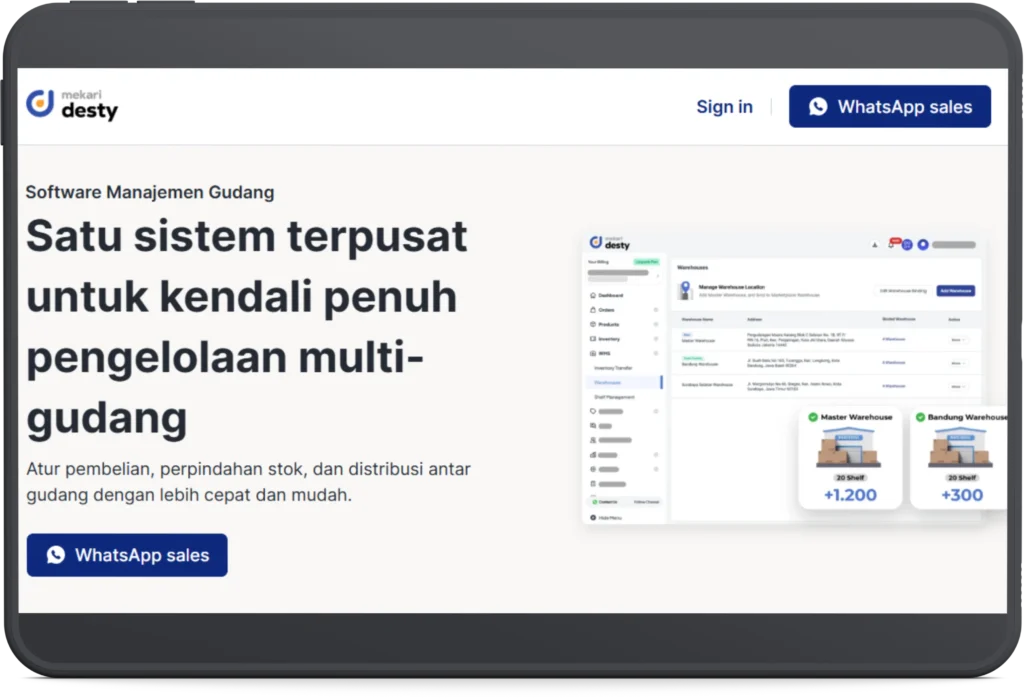The image size is (1024, 699).
Task: Open the Orders bag icon in sidebar
Action: 593,310
